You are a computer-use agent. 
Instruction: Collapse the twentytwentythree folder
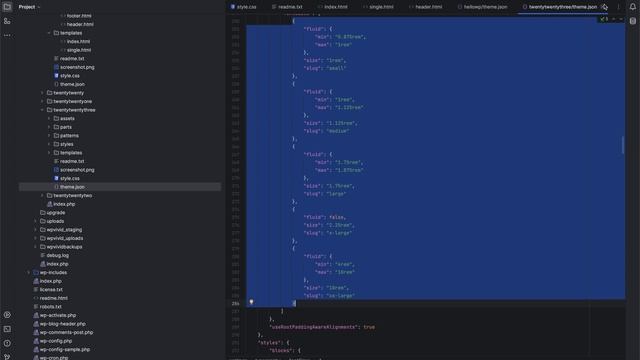click(42, 110)
